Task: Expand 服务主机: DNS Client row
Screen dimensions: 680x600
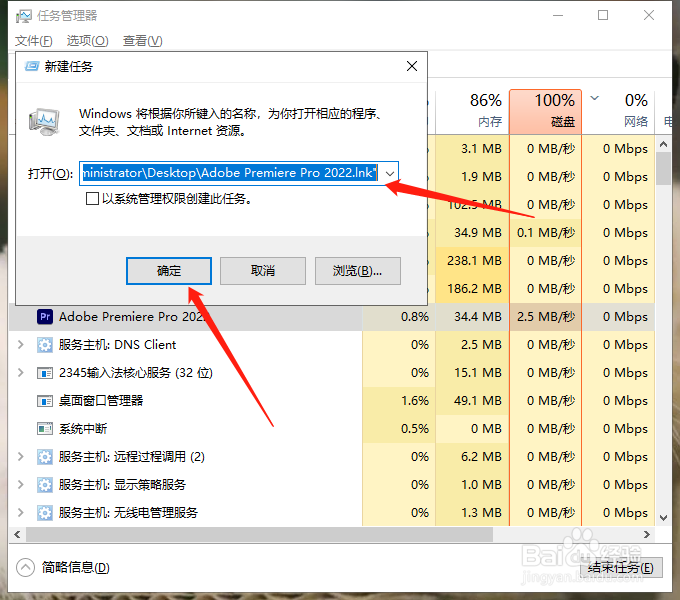Action: click(x=20, y=345)
